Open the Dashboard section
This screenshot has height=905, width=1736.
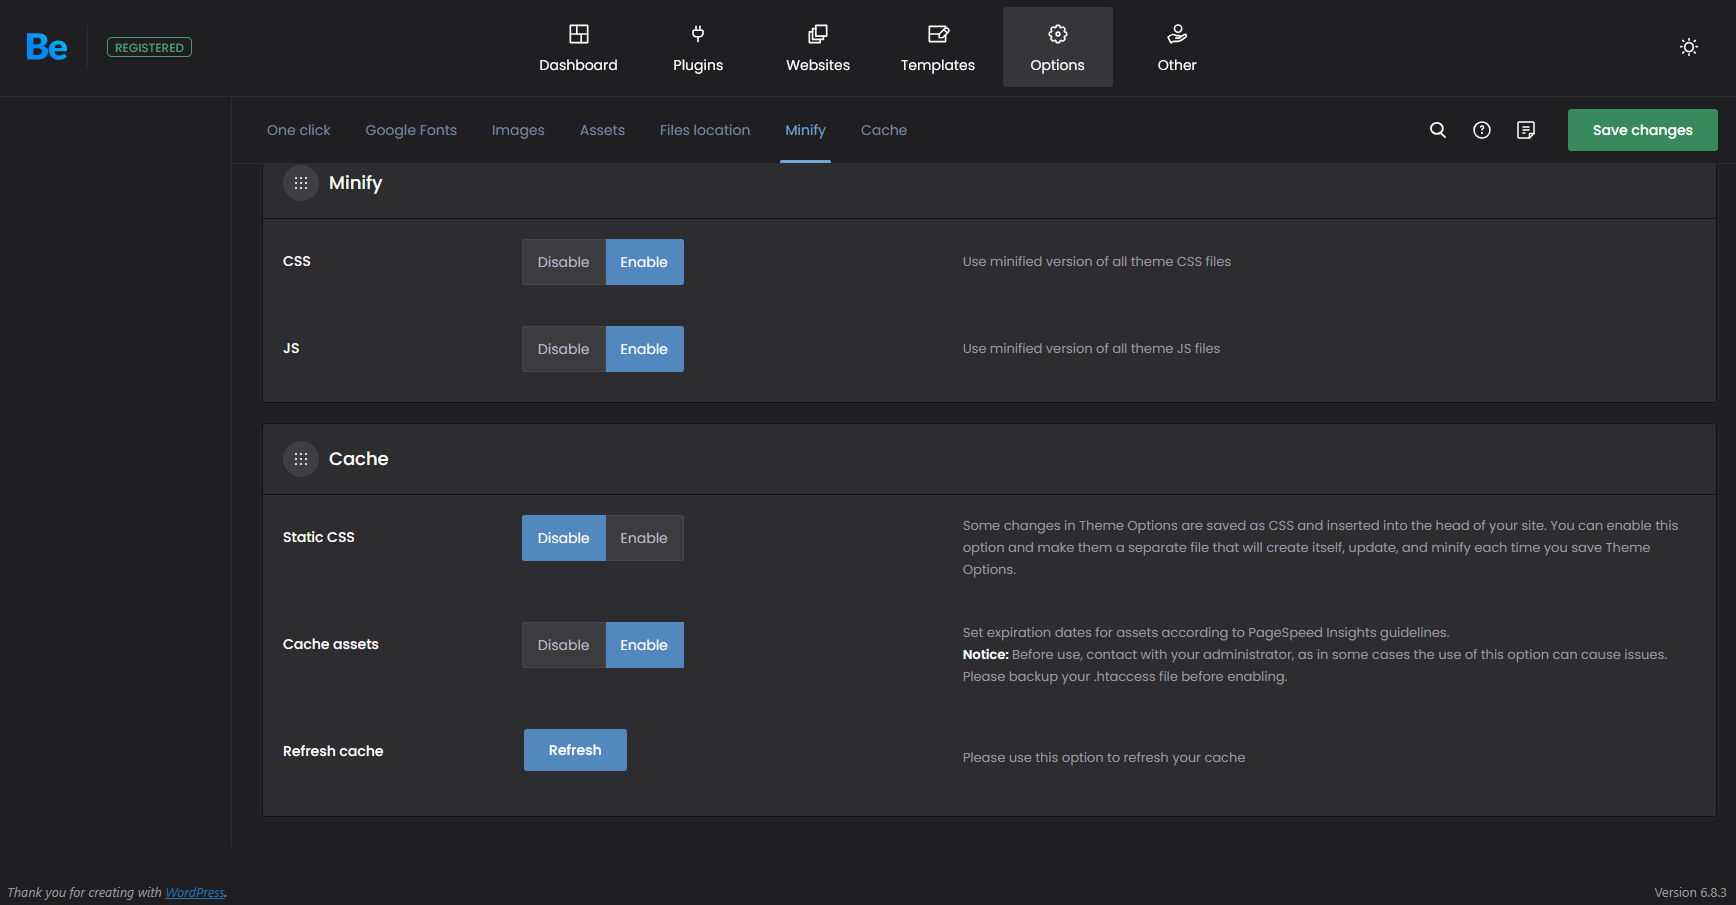(578, 47)
